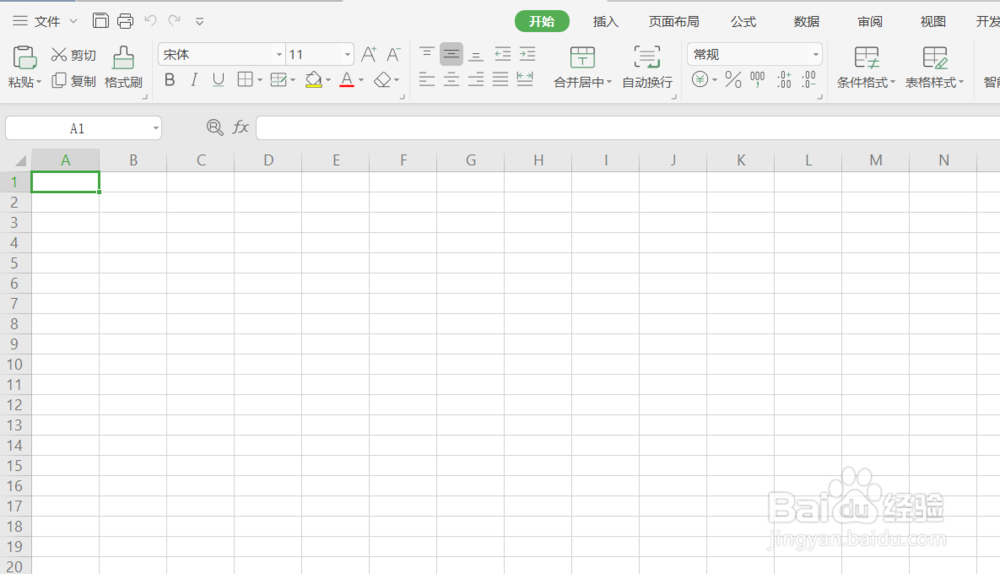Switch to the 插入 tab
1000x574 pixels.
click(x=605, y=22)
